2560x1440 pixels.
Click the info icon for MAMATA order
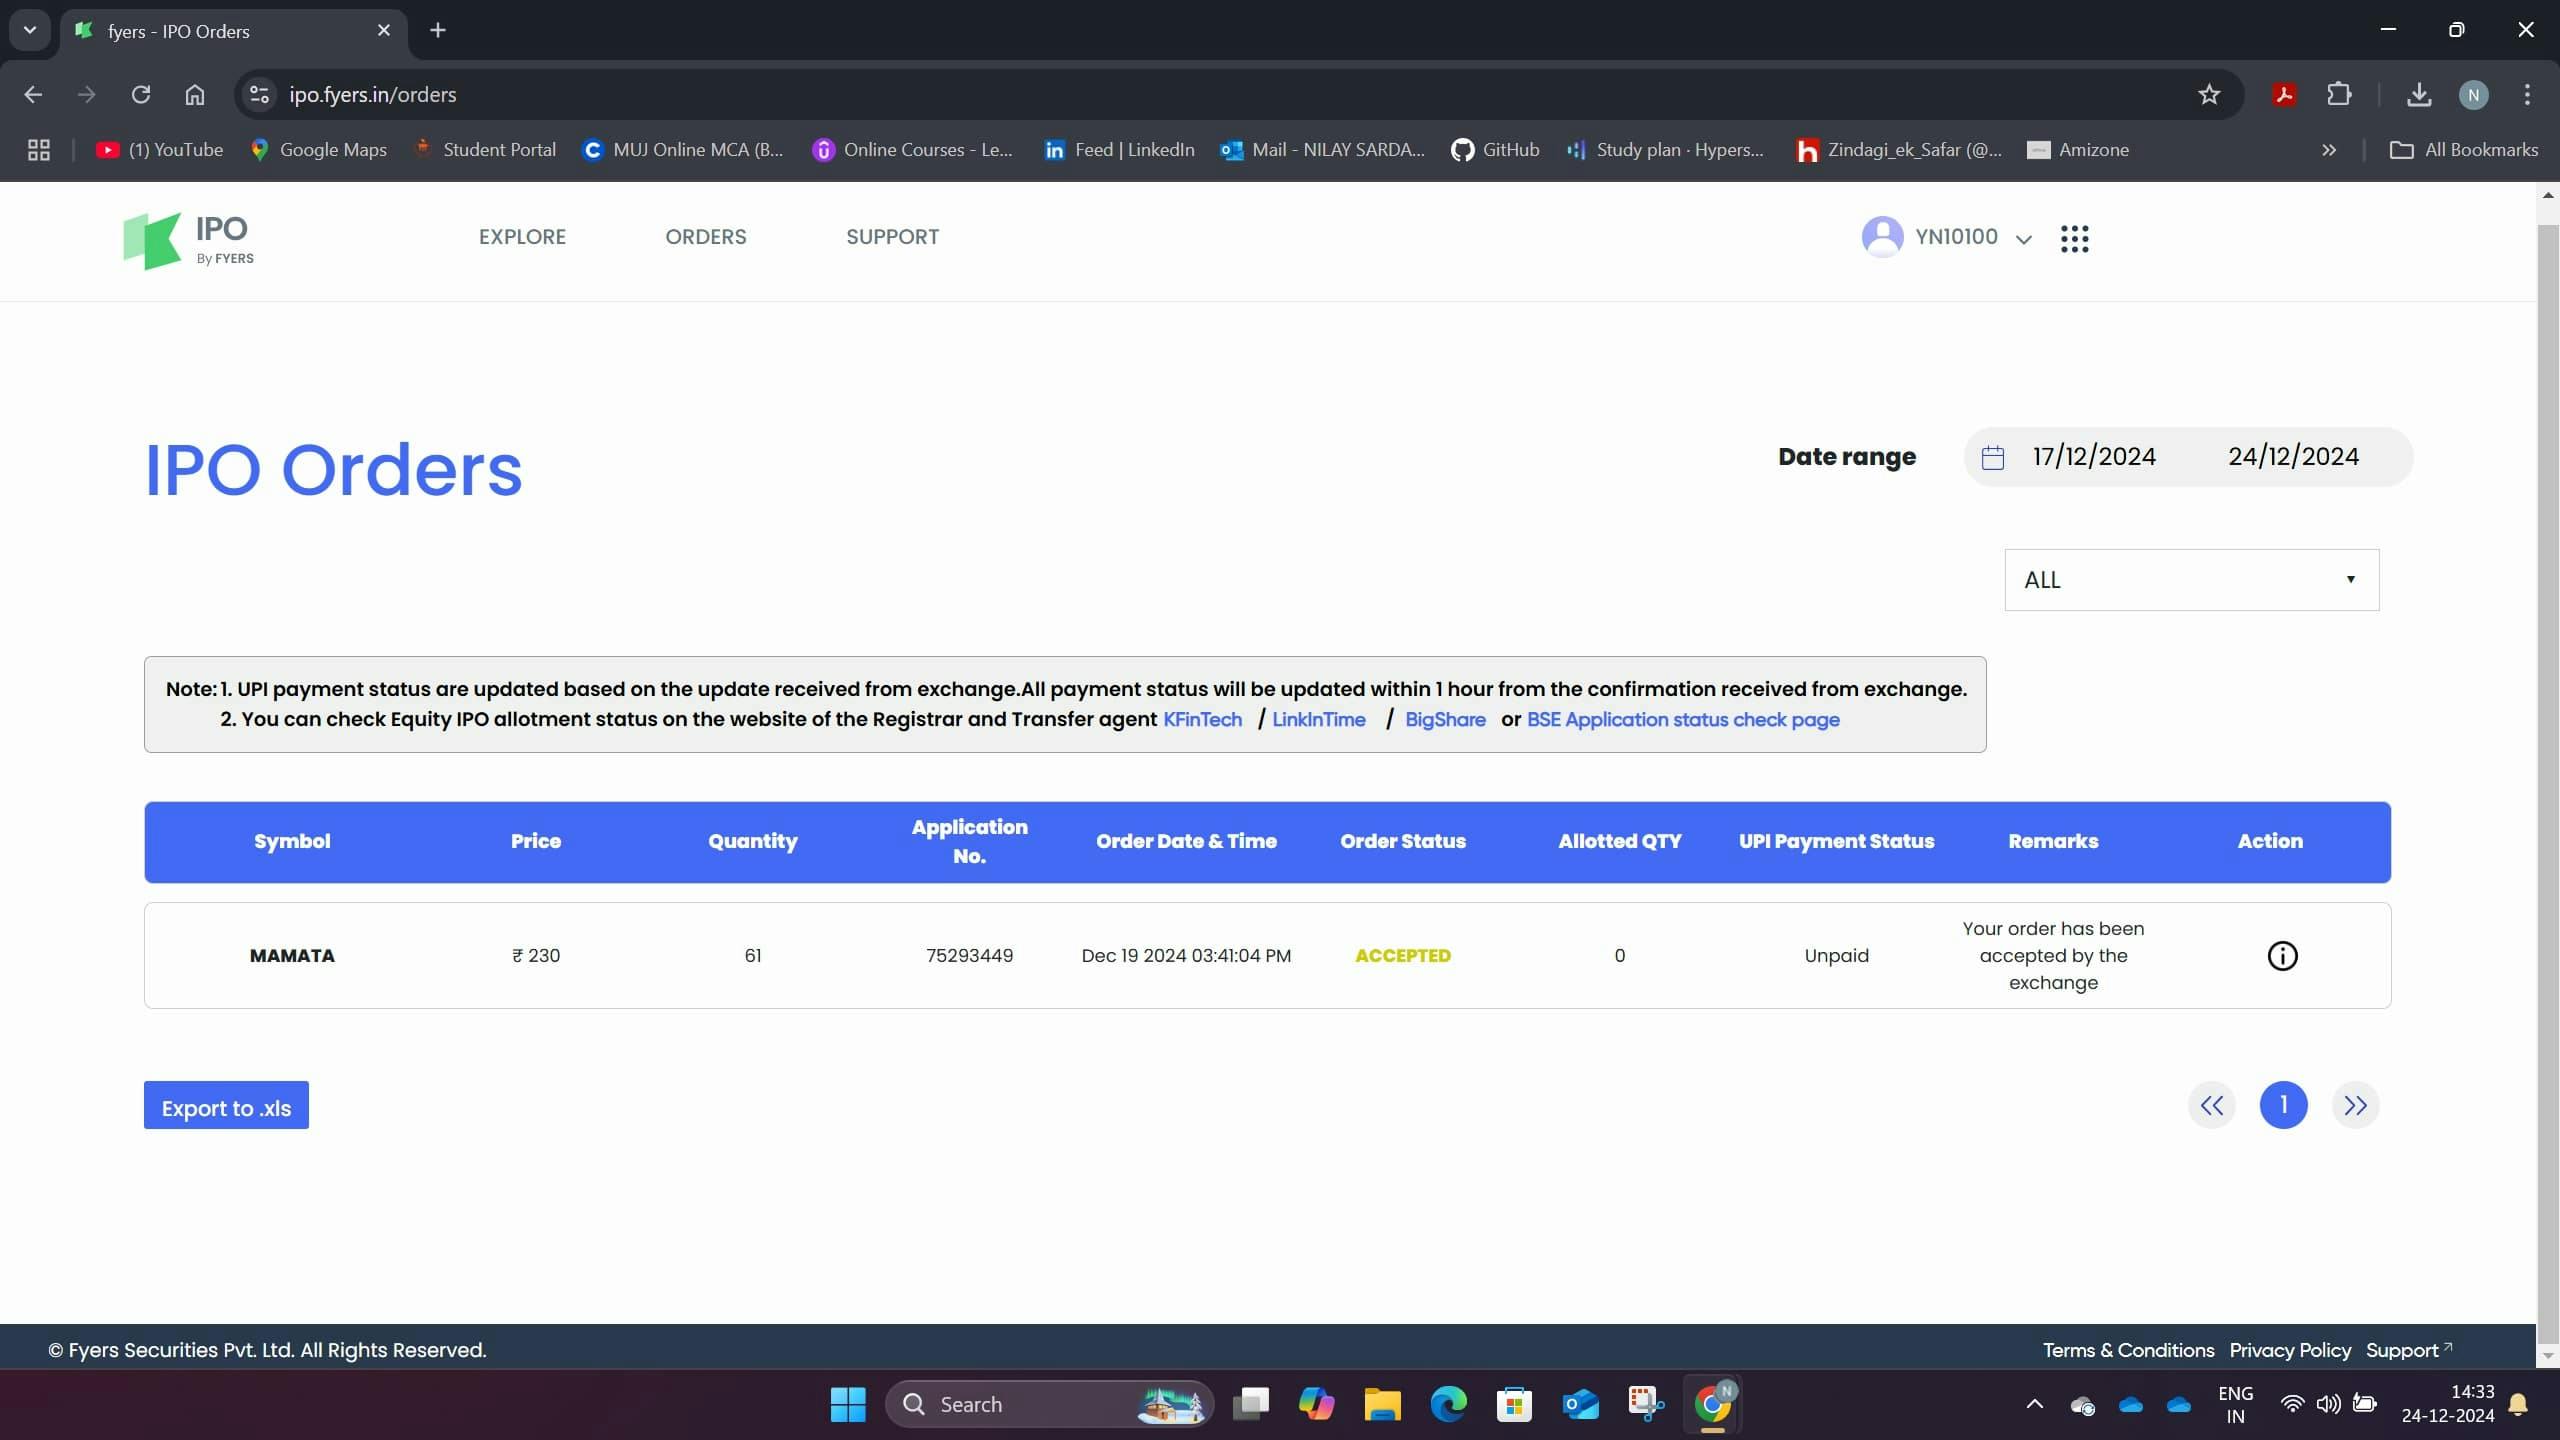(2283, 955)
